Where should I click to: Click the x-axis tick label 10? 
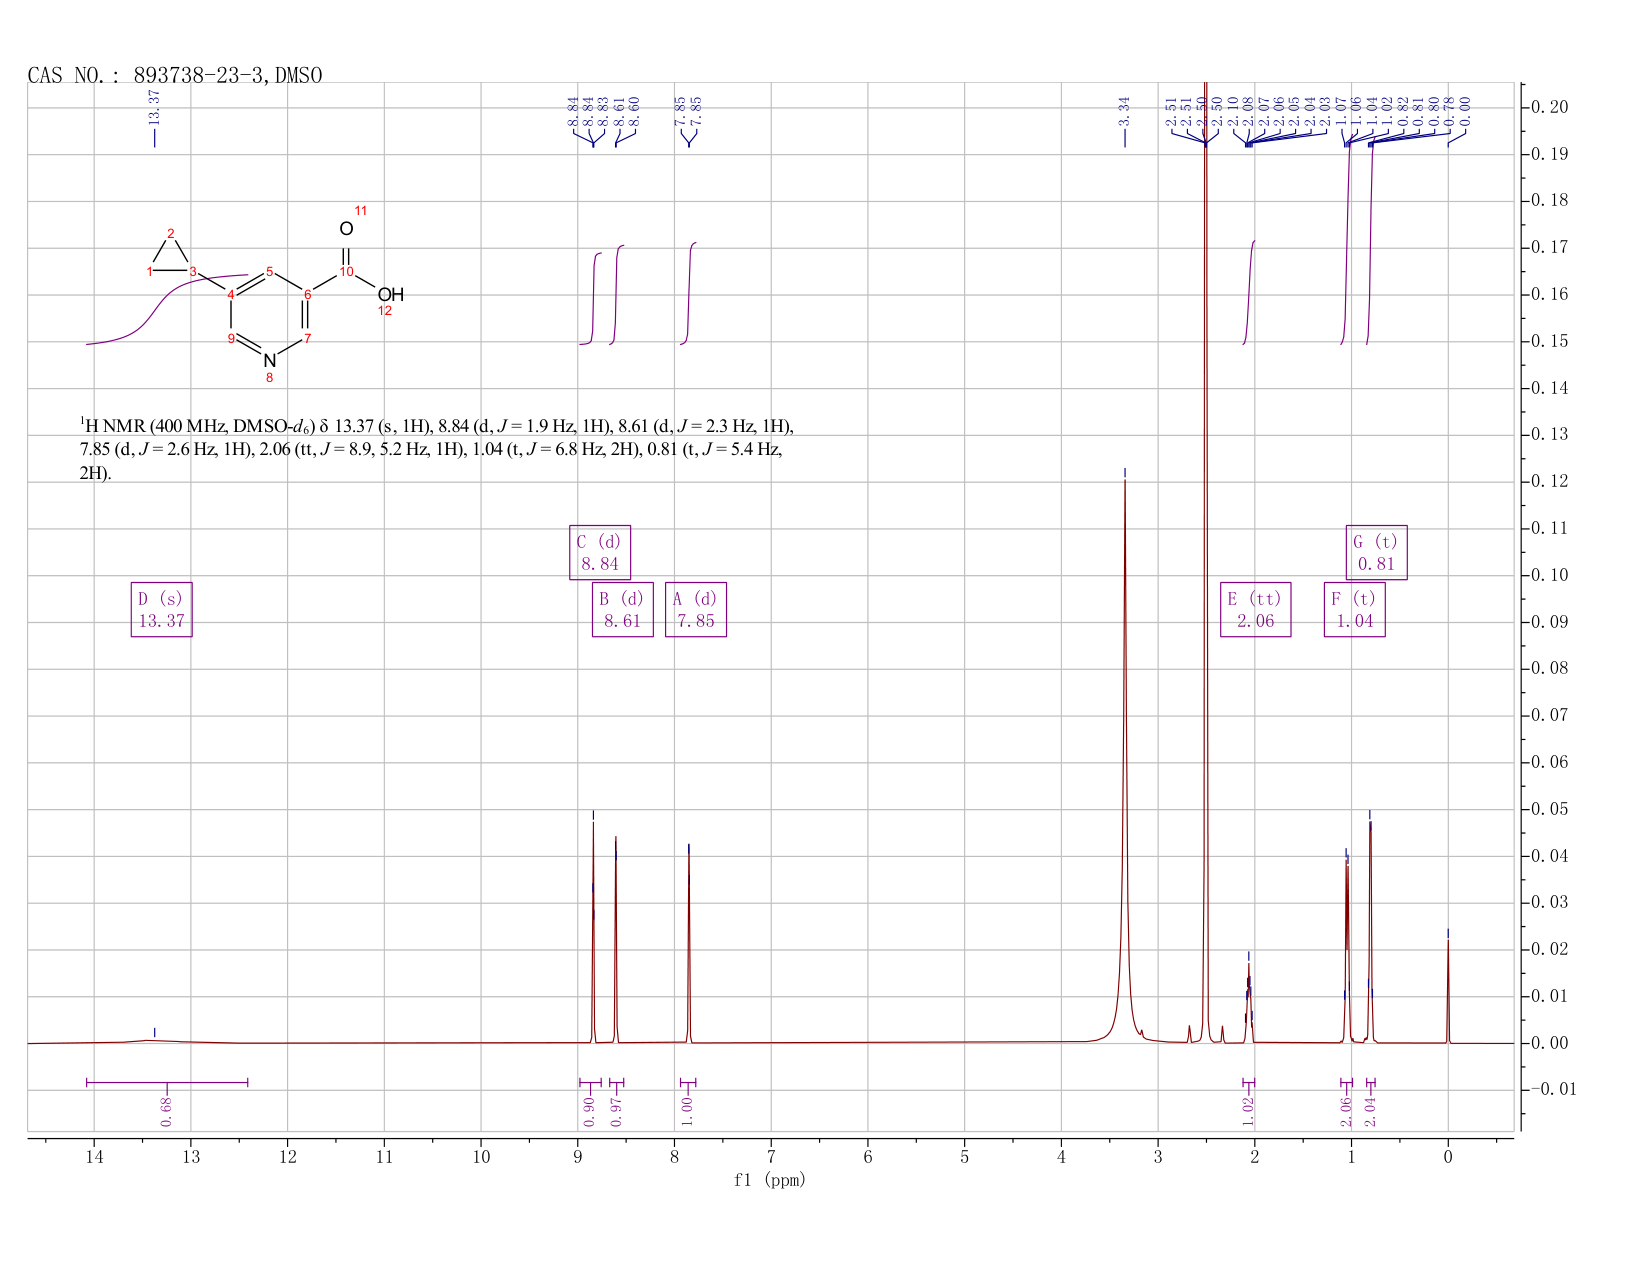(481, 1157)
